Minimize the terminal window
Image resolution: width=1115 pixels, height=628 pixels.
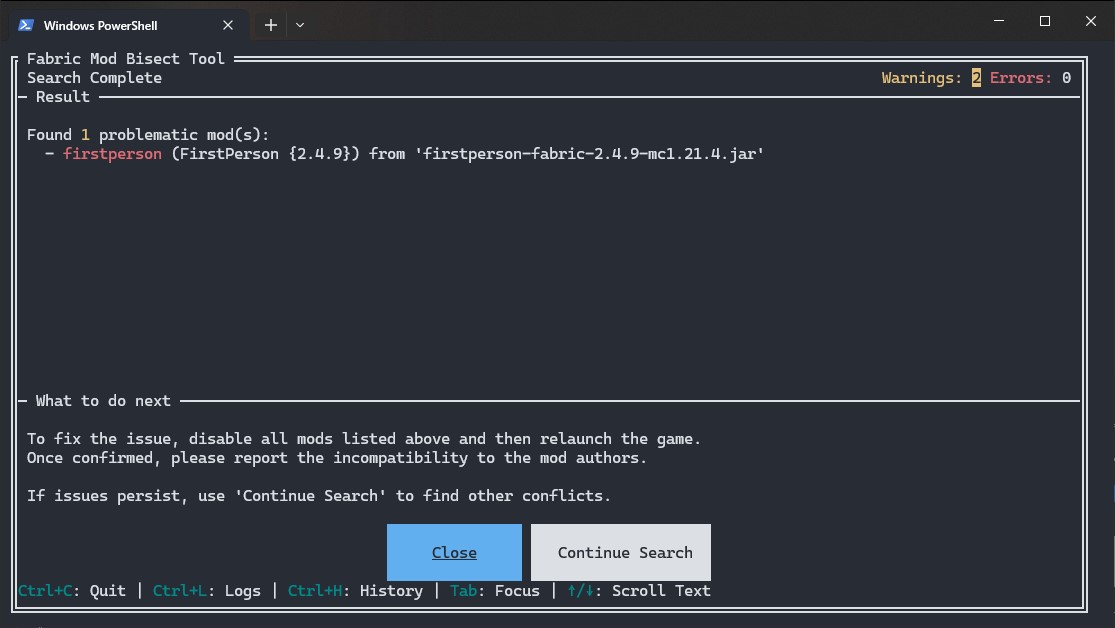pyautogui.click(x=999, y=21)
